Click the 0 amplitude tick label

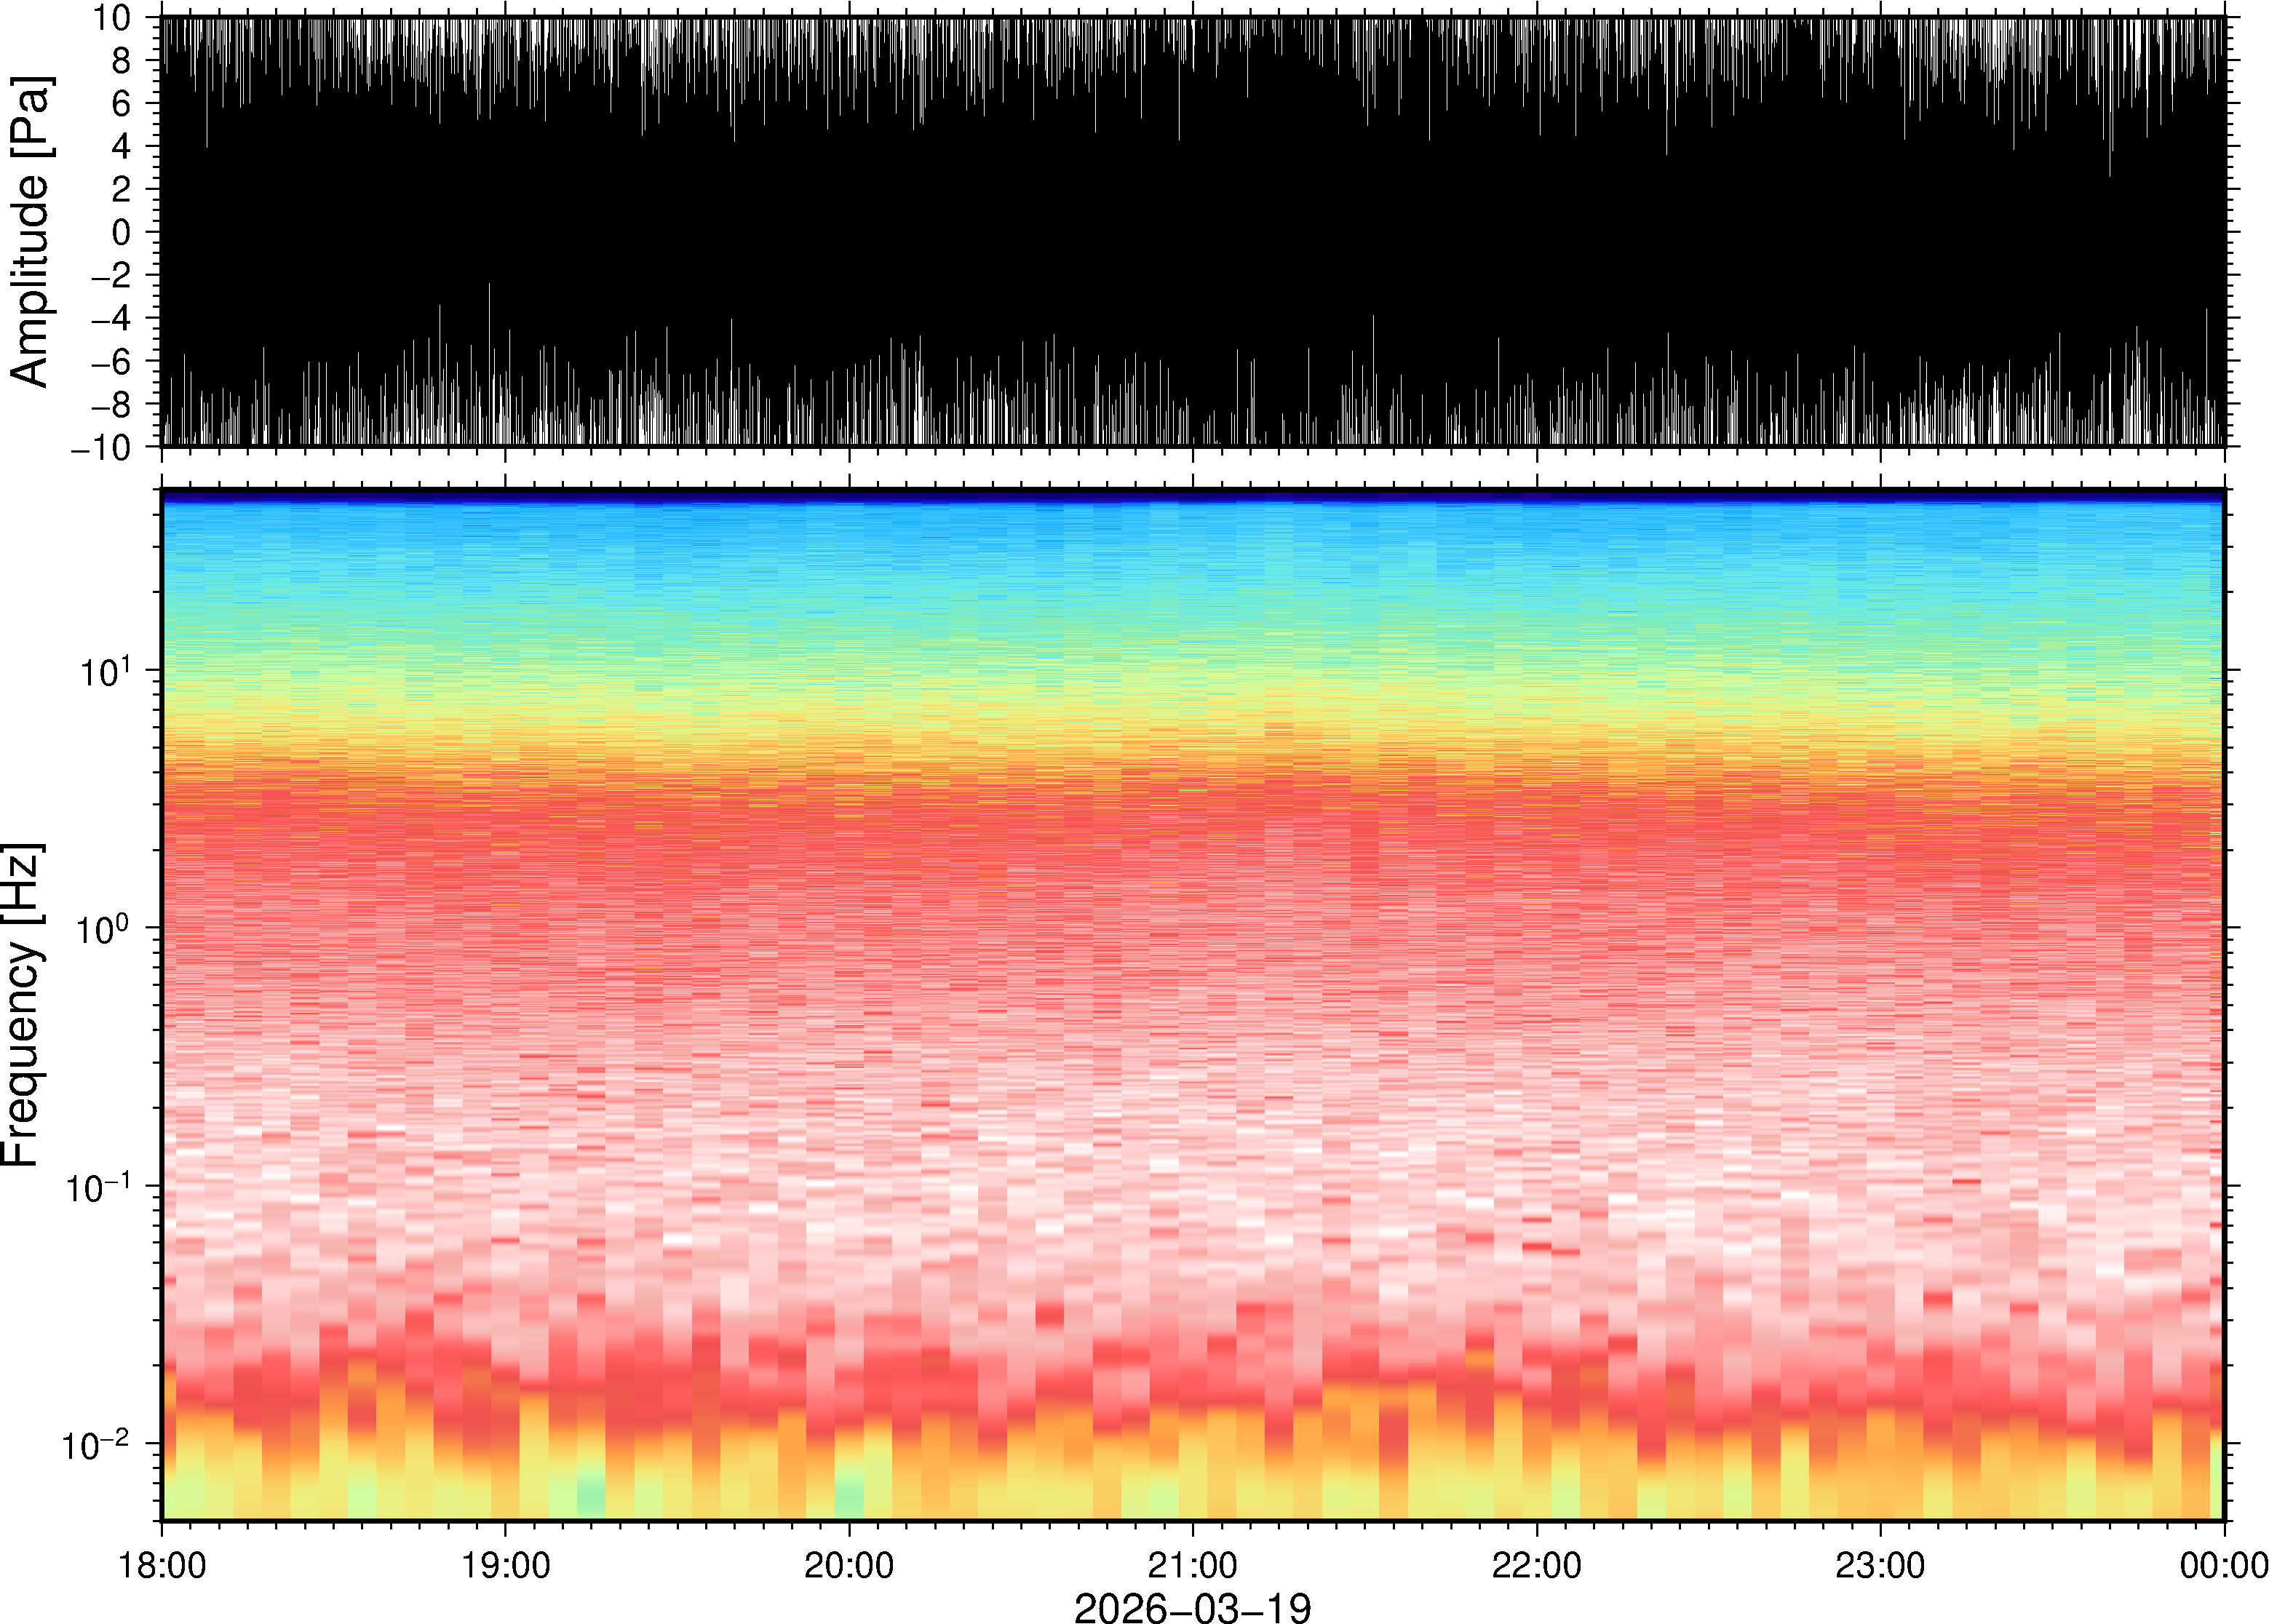click(x=122, y=232)
